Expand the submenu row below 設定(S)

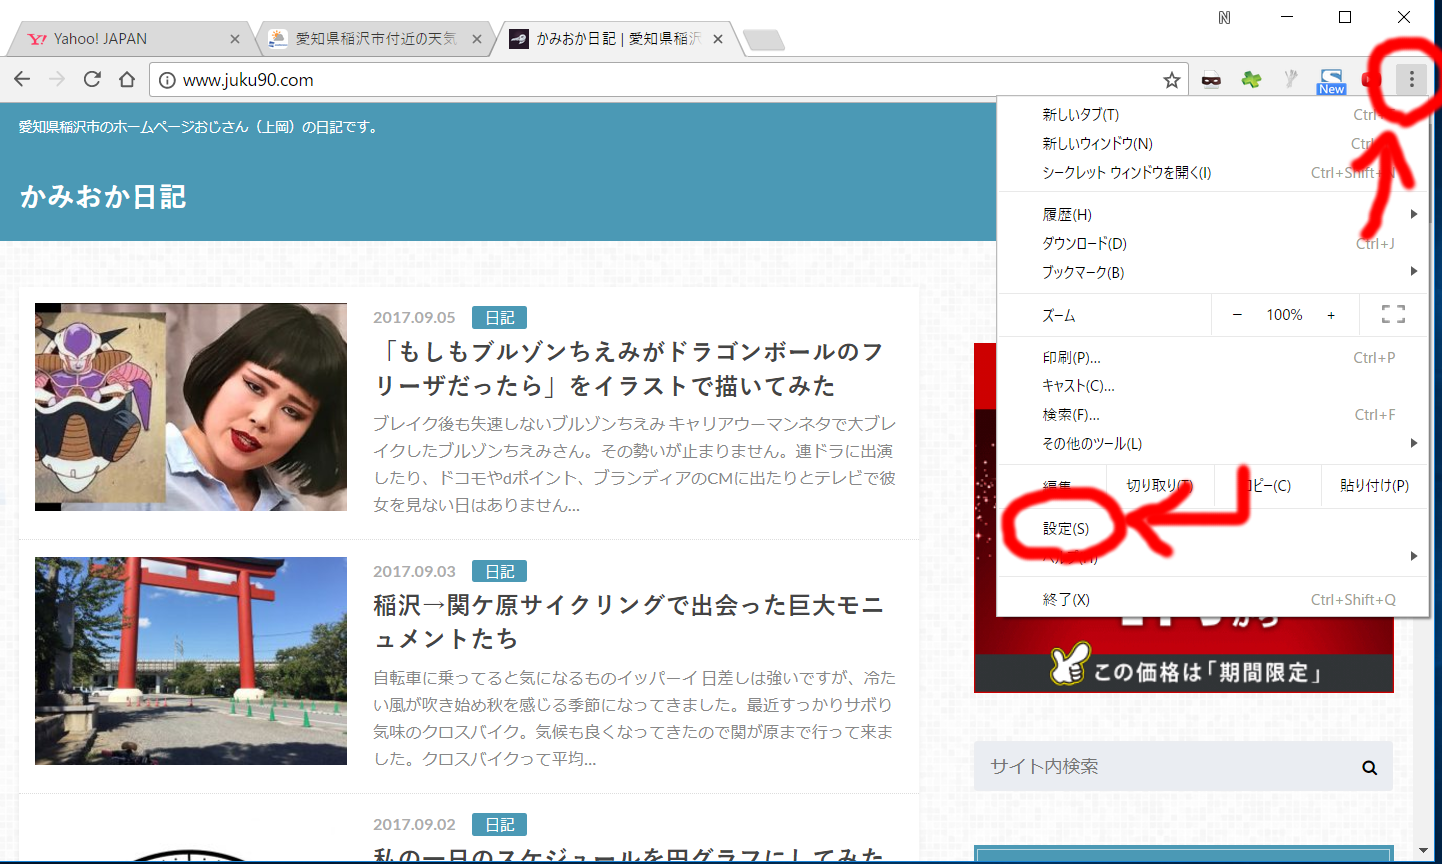[1212, 557]
